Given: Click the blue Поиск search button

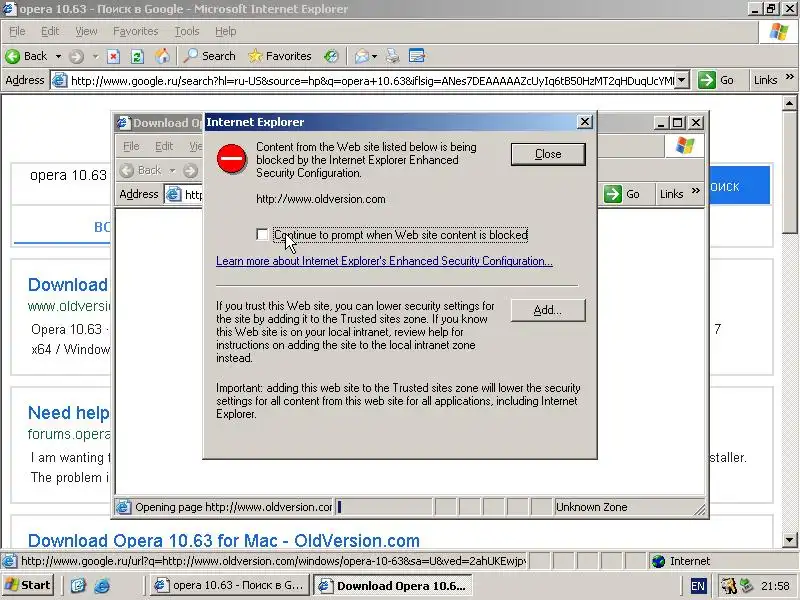Looking at the screenshot, I should [x=739, y=186].
